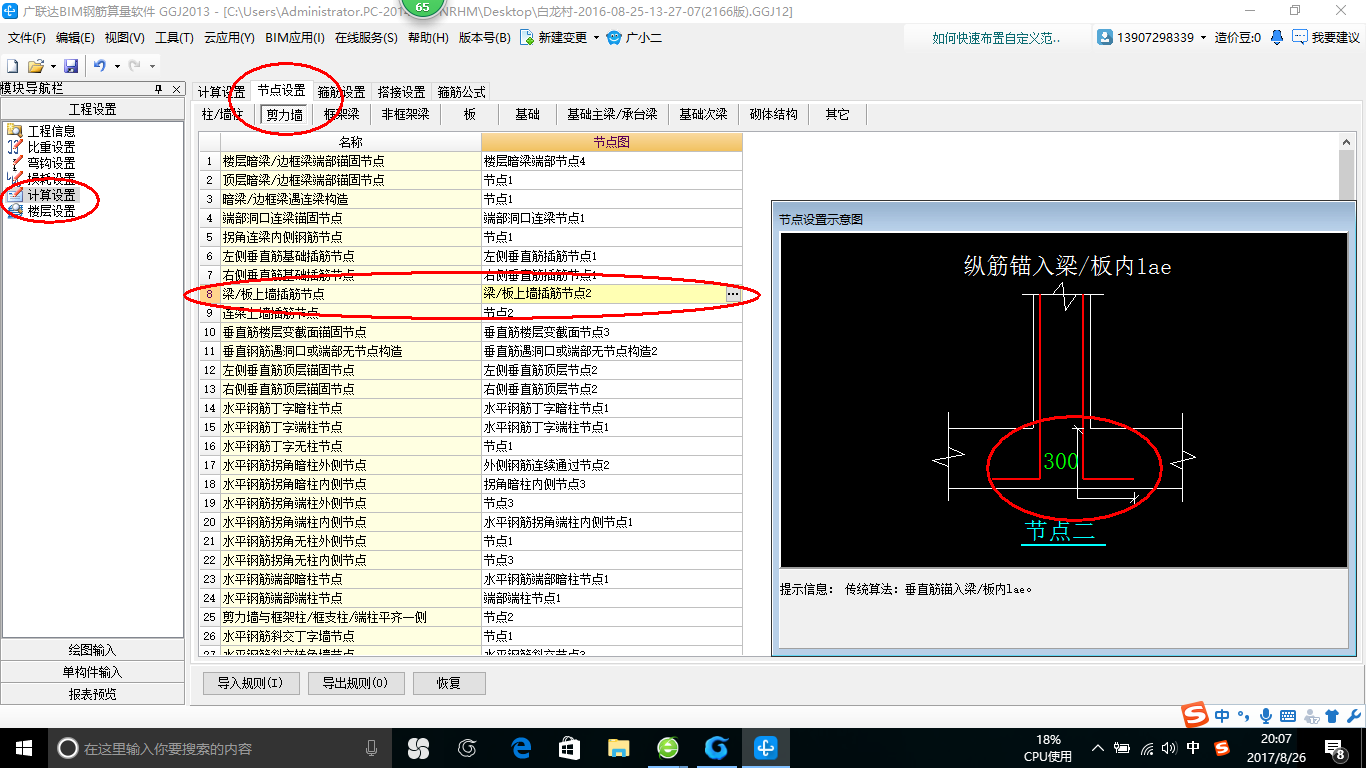Click Windows Start button

pos(24,747)
